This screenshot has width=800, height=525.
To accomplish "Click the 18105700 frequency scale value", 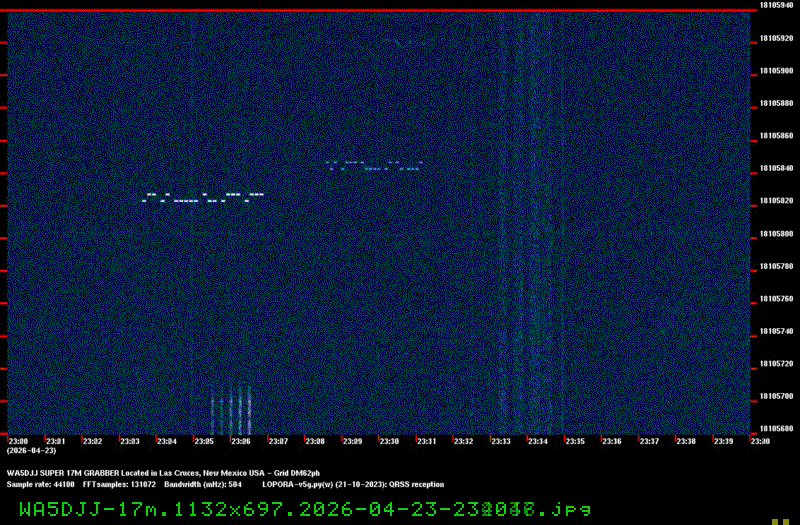I will (x=777, y=396).
